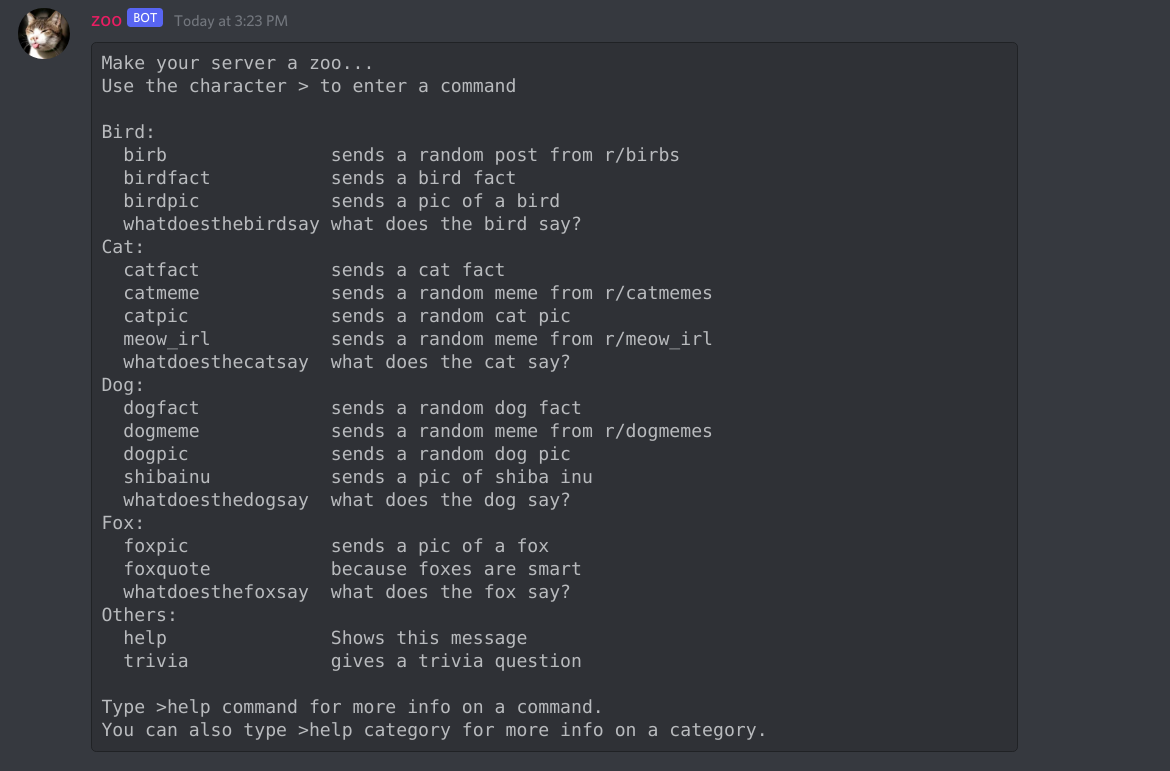The height and width of the screenshot is (771, 1170).
Task: Click the foxquote command text
Action: click(167, 569)
